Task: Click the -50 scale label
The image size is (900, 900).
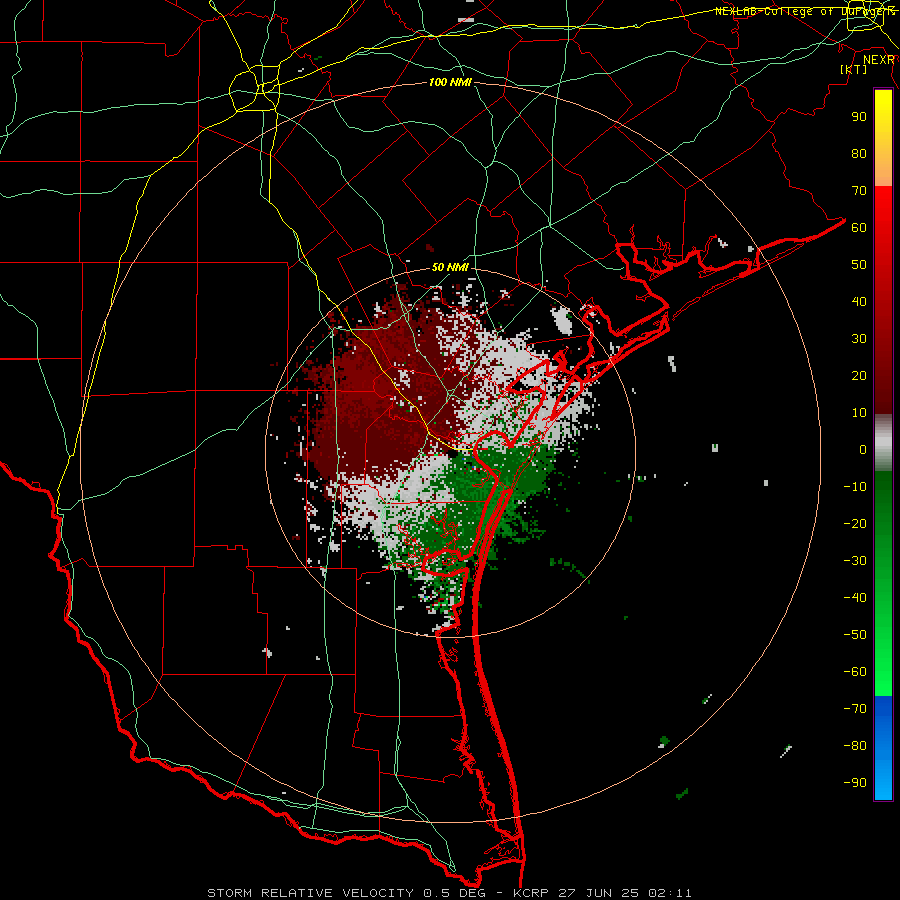Action: (855, 635)
